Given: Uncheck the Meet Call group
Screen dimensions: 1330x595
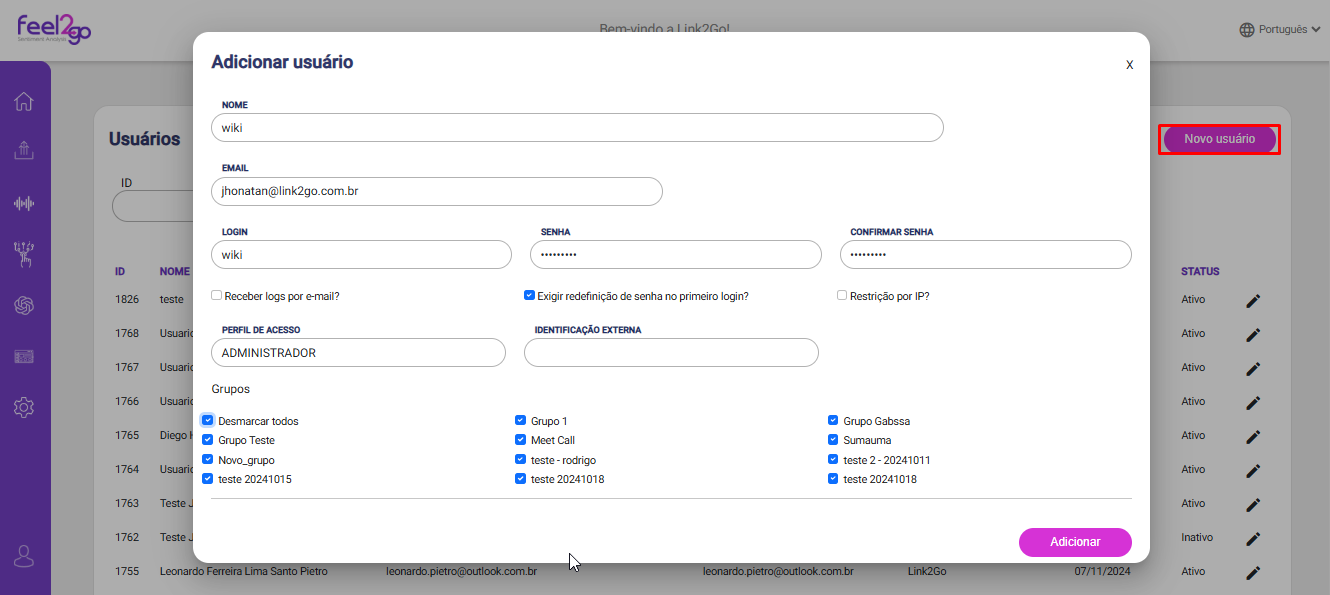Looking at the screenshot, I should [521, 439].
